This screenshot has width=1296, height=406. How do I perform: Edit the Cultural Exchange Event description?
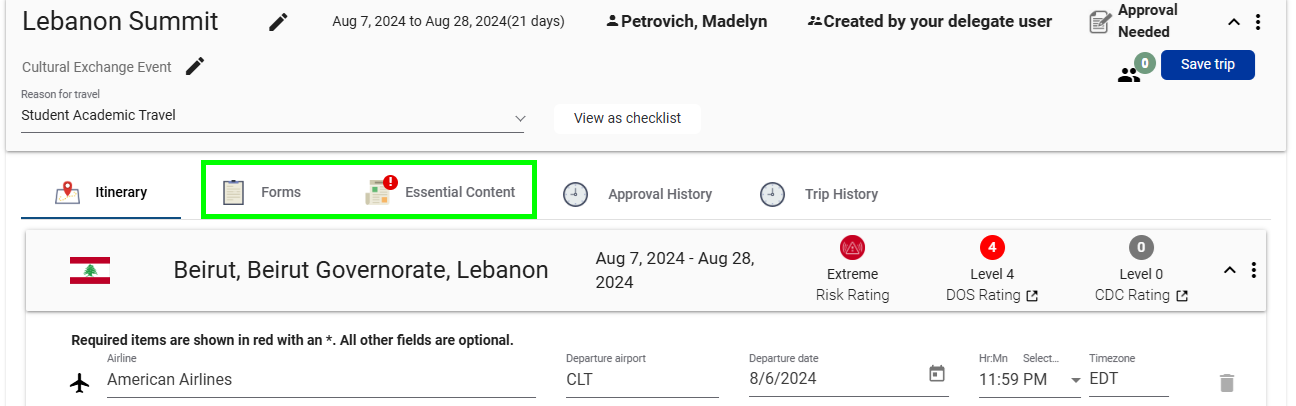(x=195, y=66)
